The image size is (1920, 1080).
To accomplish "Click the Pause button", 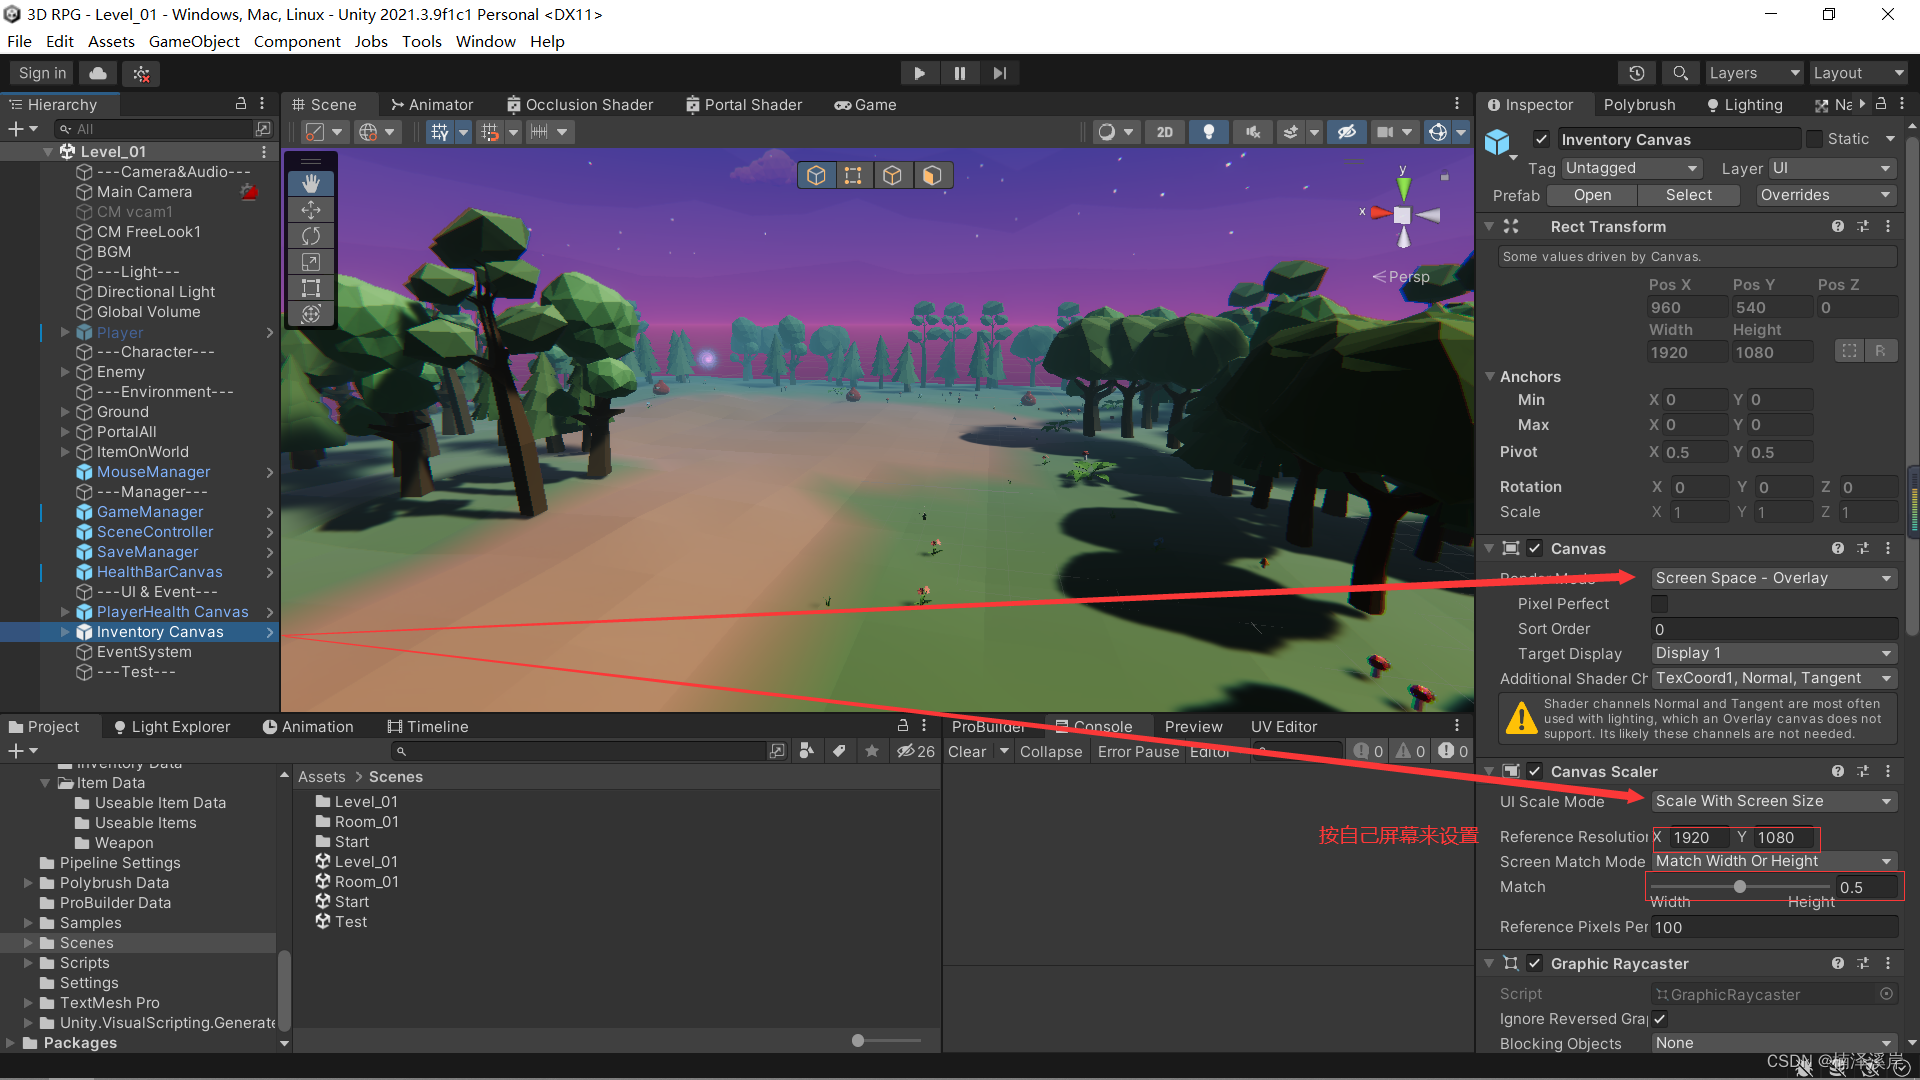I will [x=959, y=73].
